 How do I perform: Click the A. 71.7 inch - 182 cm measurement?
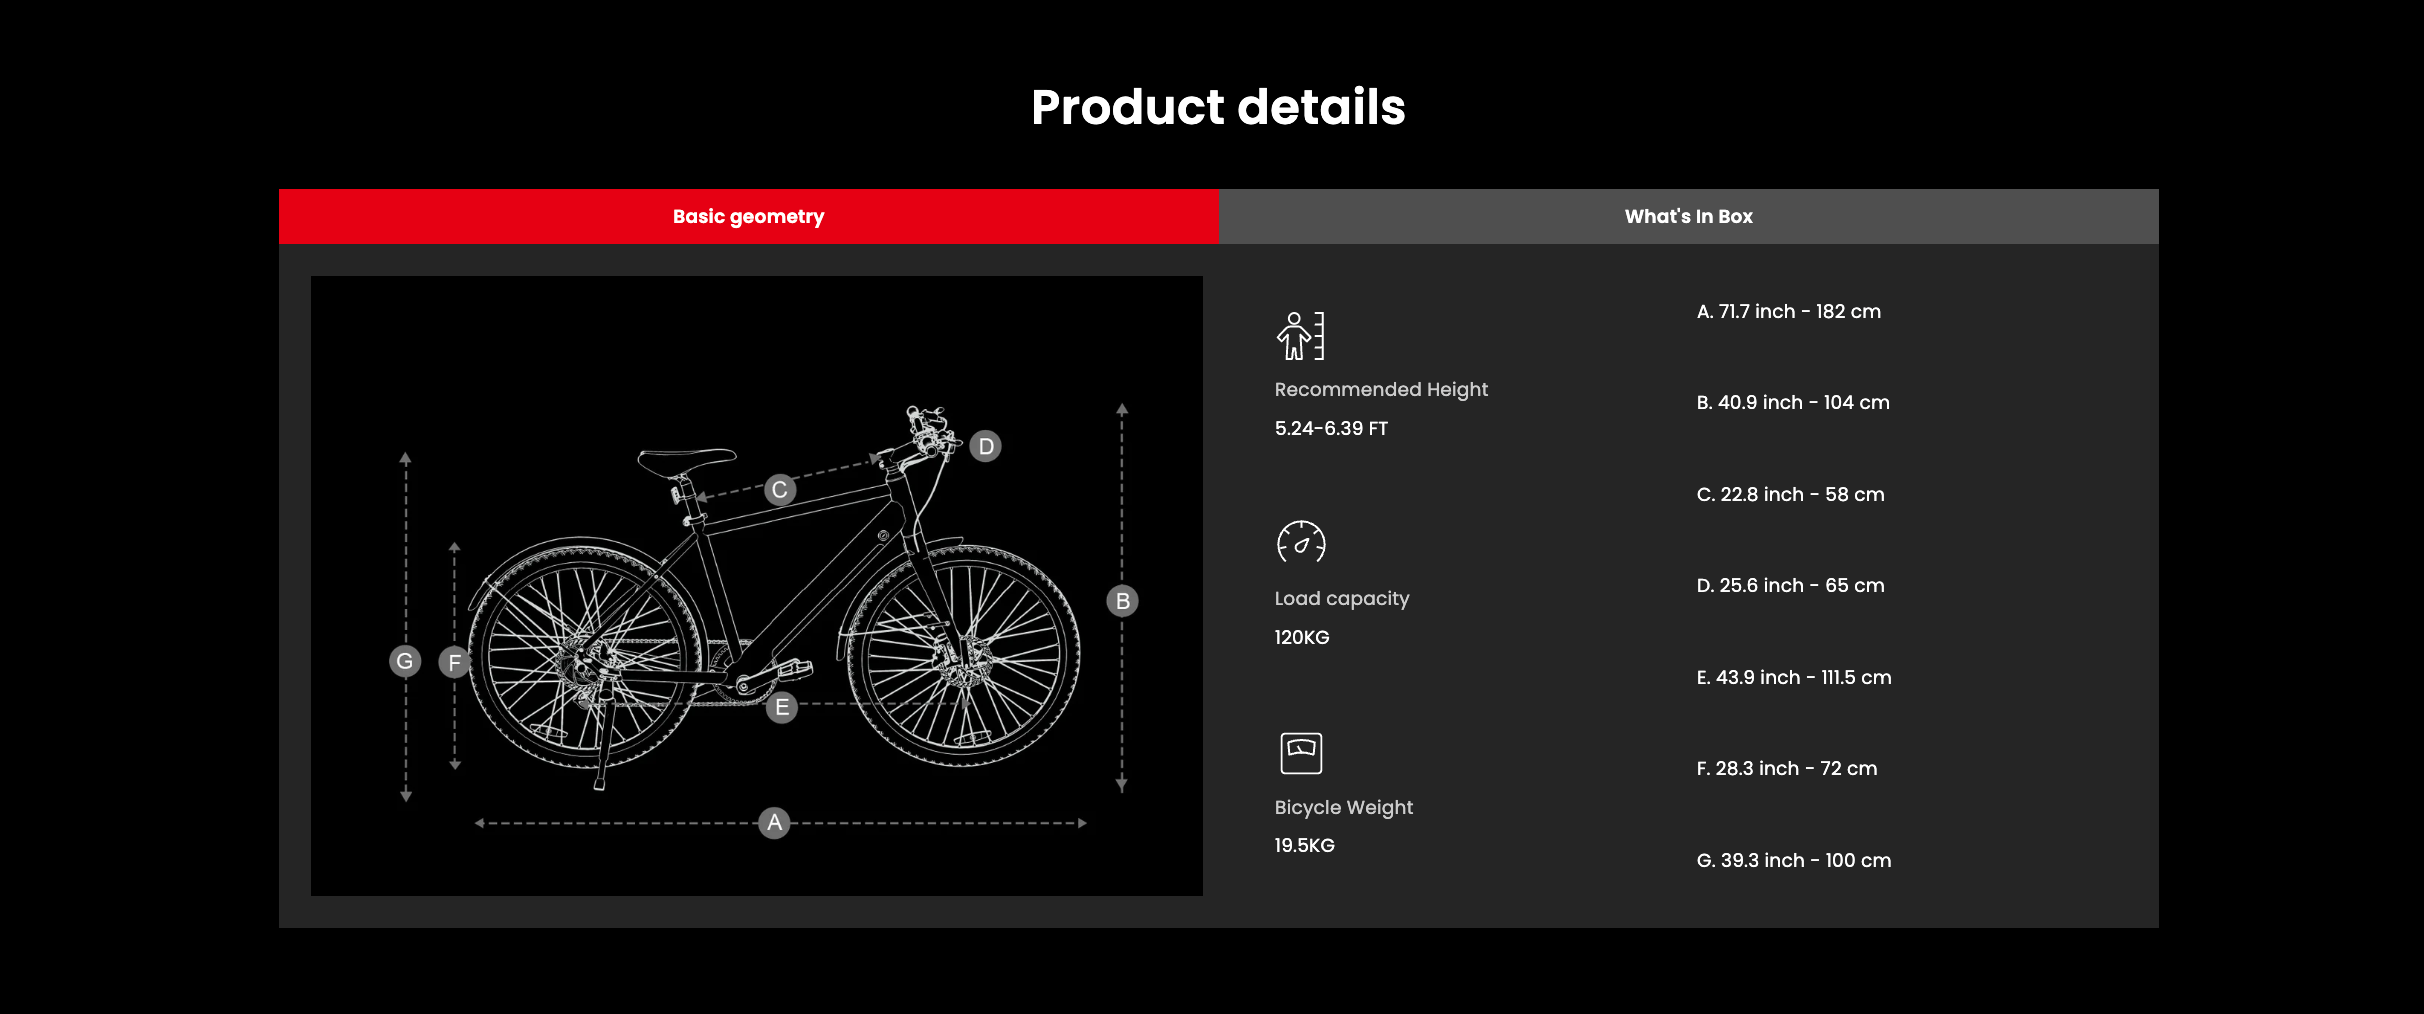pos(1788,312)
